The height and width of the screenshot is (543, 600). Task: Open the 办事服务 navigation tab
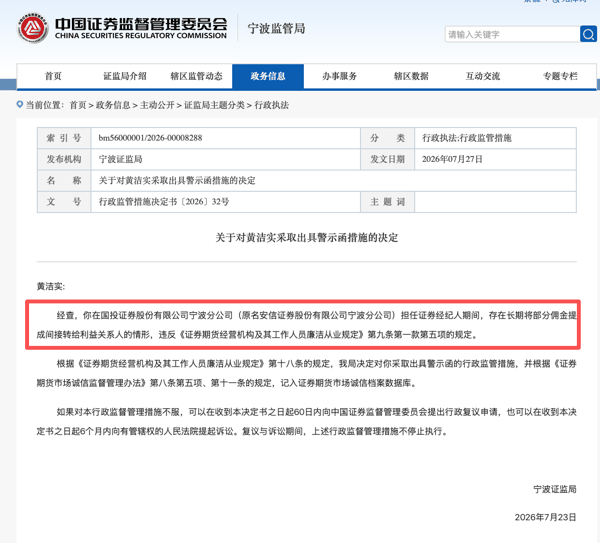click(x=339, y=76)
